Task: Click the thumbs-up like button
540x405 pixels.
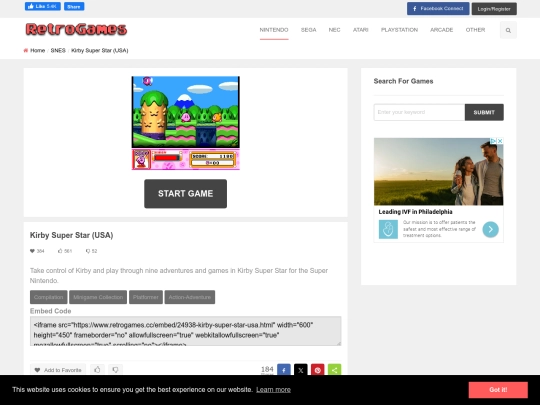Action: coord(97,370)
